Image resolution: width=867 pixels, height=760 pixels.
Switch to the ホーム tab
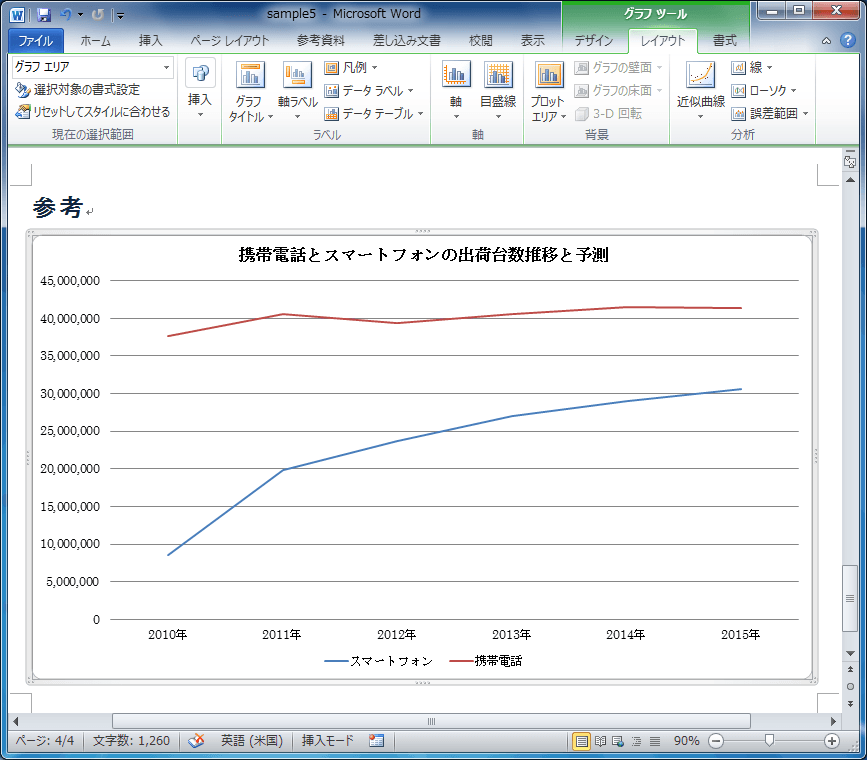[95, 40]
